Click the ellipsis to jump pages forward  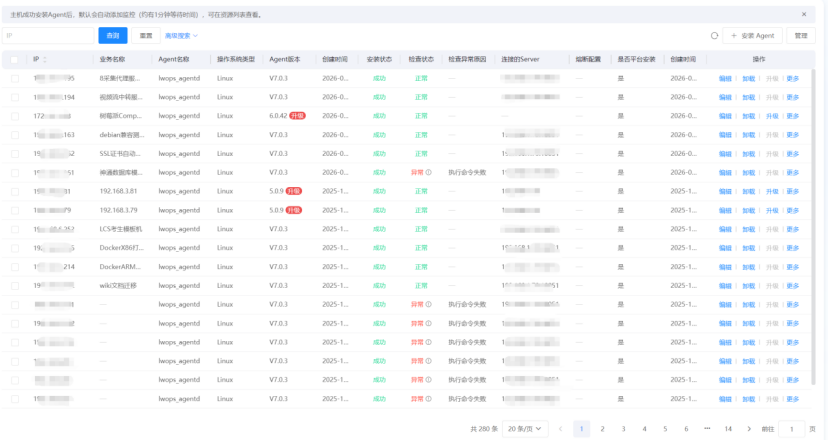pyautogui.click(x=707, y=428)
